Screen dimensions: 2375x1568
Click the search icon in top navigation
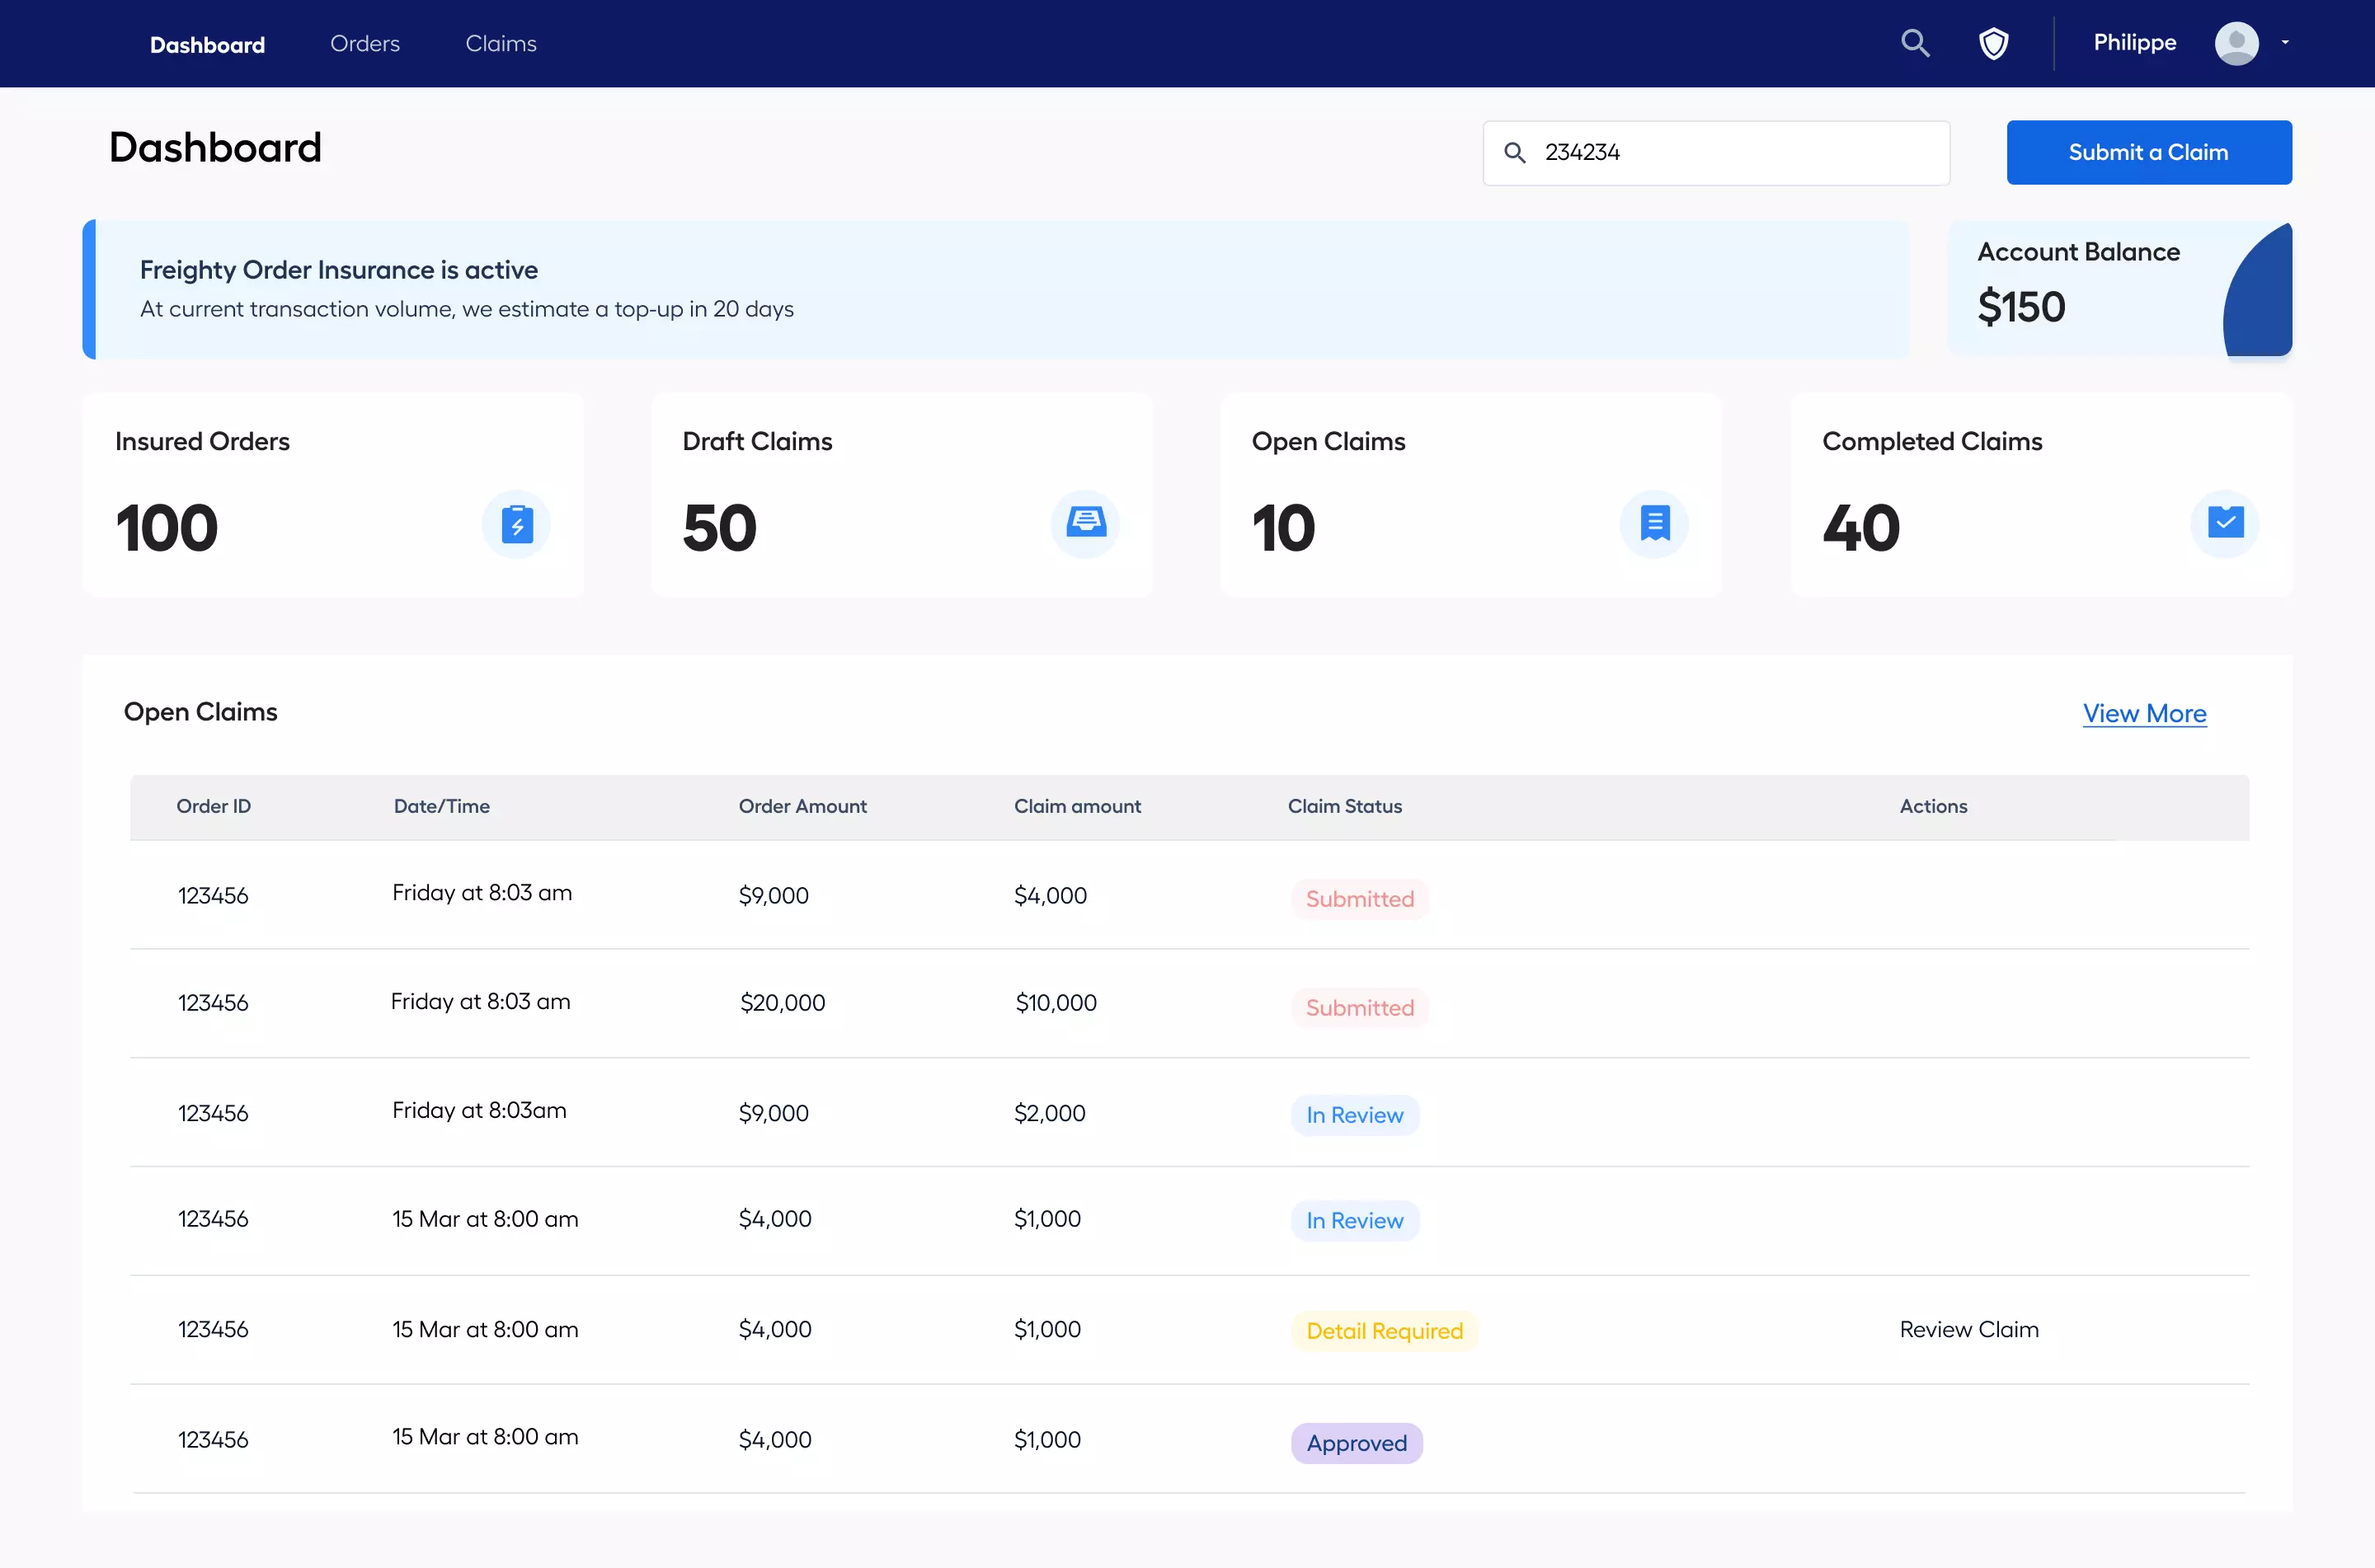[1915, 43]
